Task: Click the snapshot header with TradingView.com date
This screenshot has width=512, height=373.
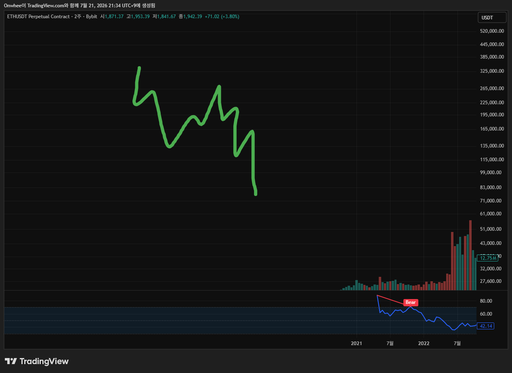Action: [x=79, y=6]
